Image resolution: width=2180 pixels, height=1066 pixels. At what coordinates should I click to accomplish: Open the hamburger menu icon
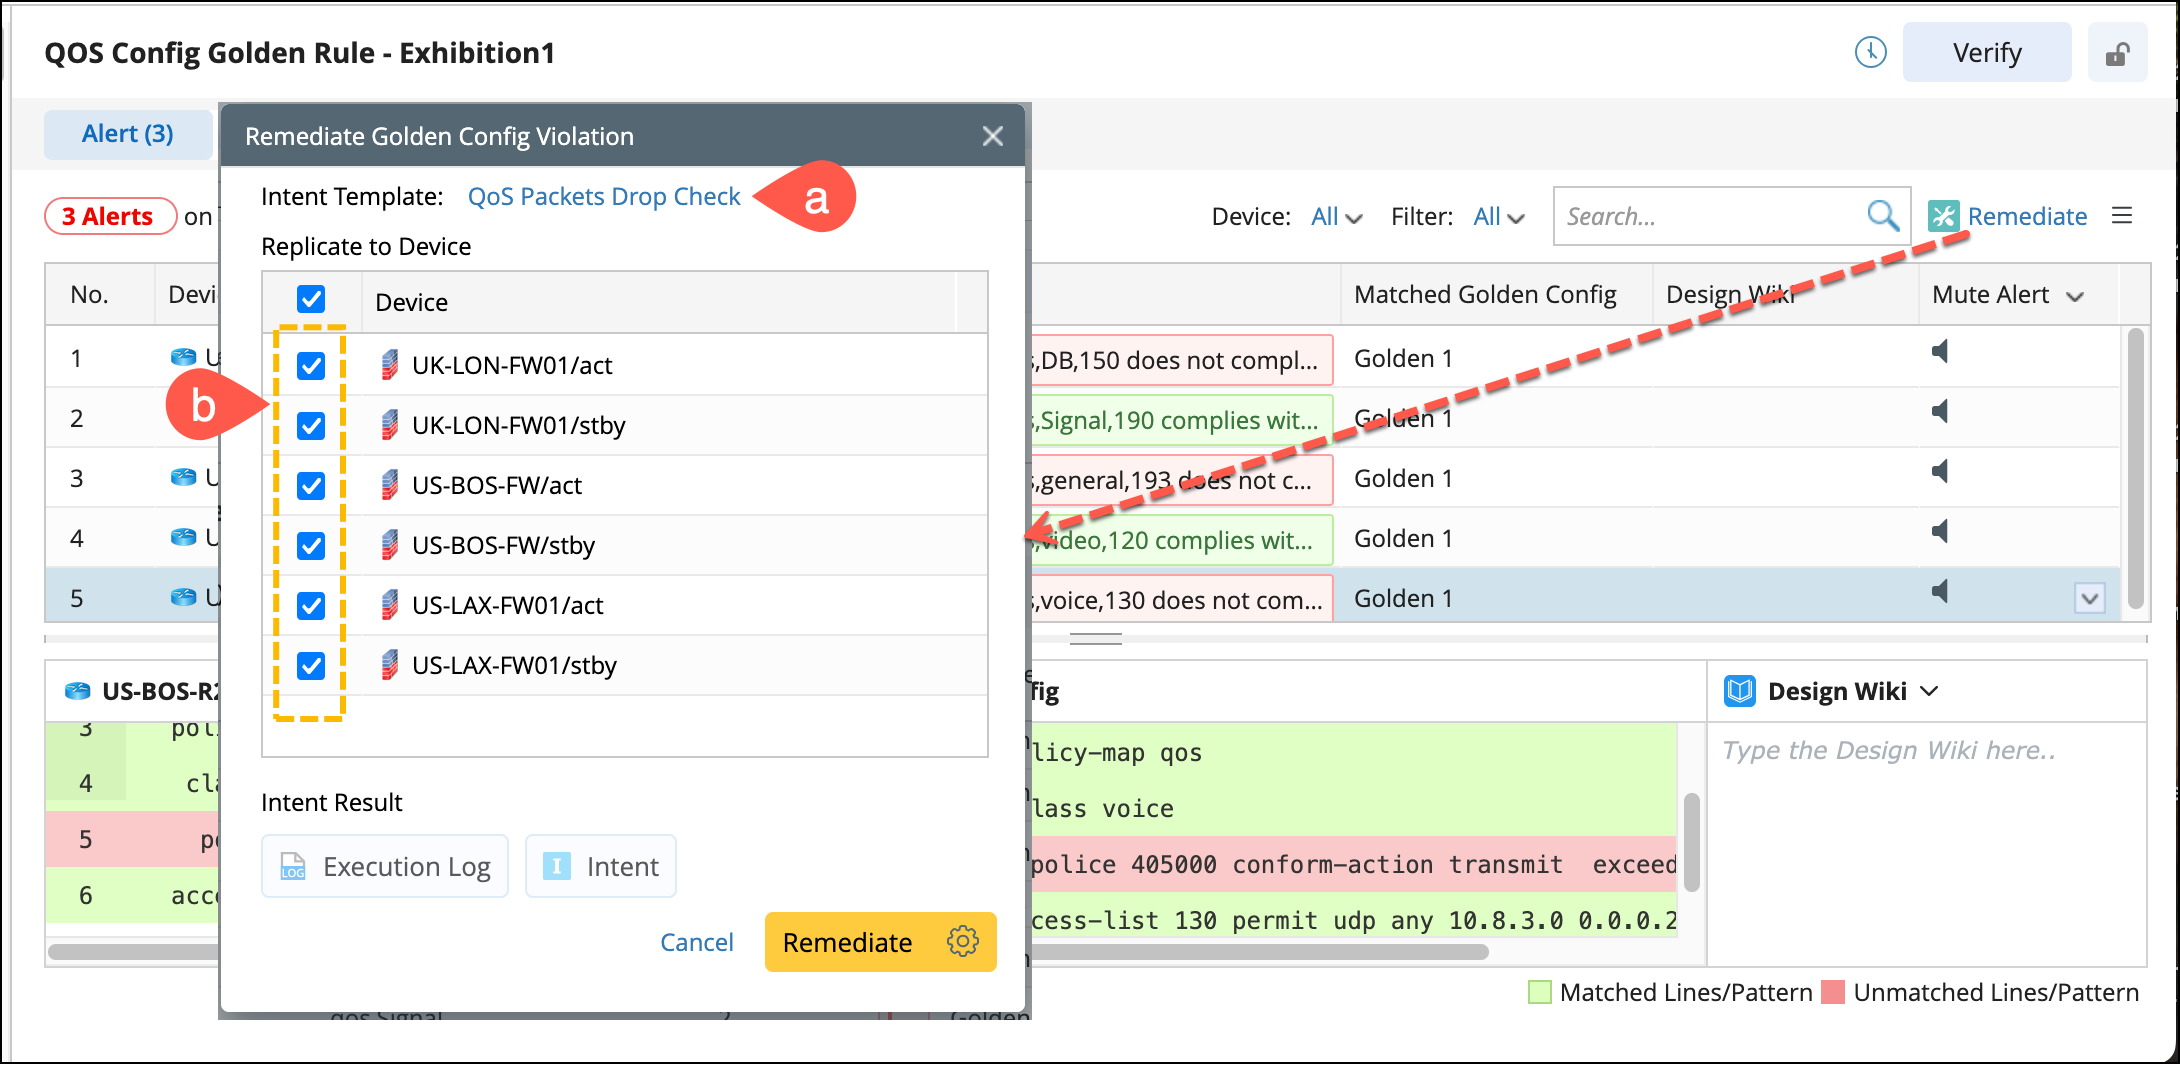click(x=2122, y=216)
